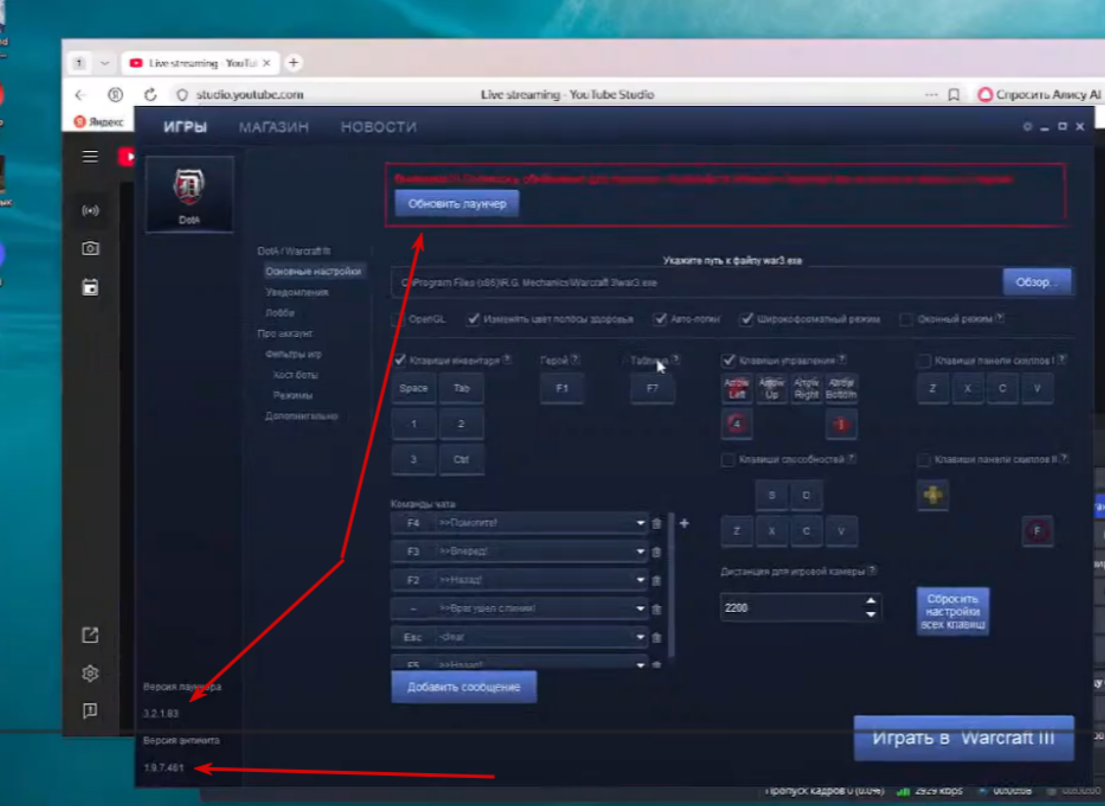Click the red-circled F key

click(1037, 531)
